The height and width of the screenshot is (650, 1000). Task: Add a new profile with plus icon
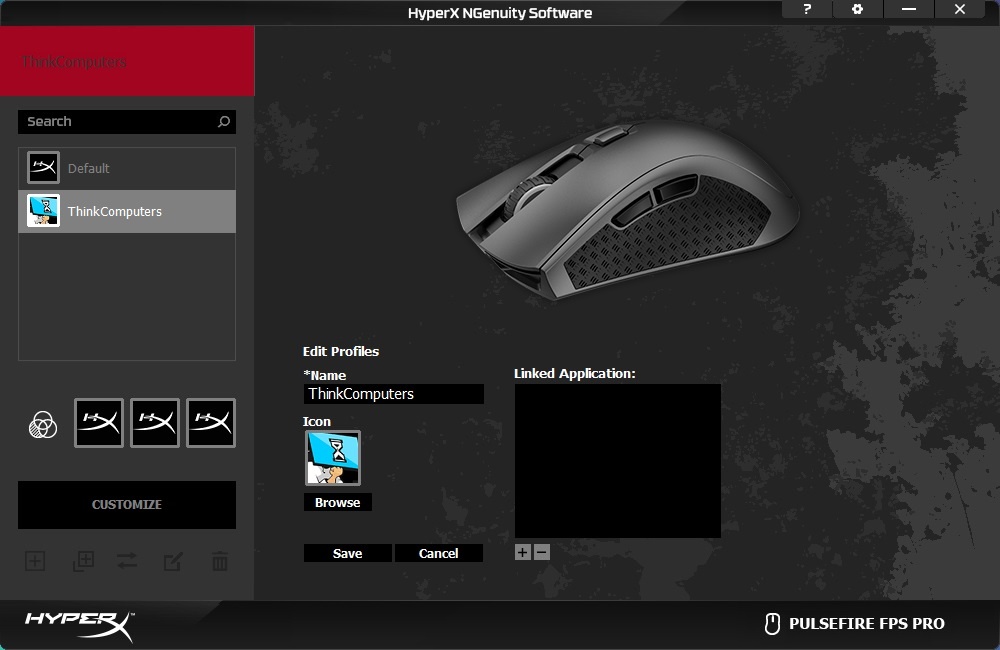click(x=35, y=561)
